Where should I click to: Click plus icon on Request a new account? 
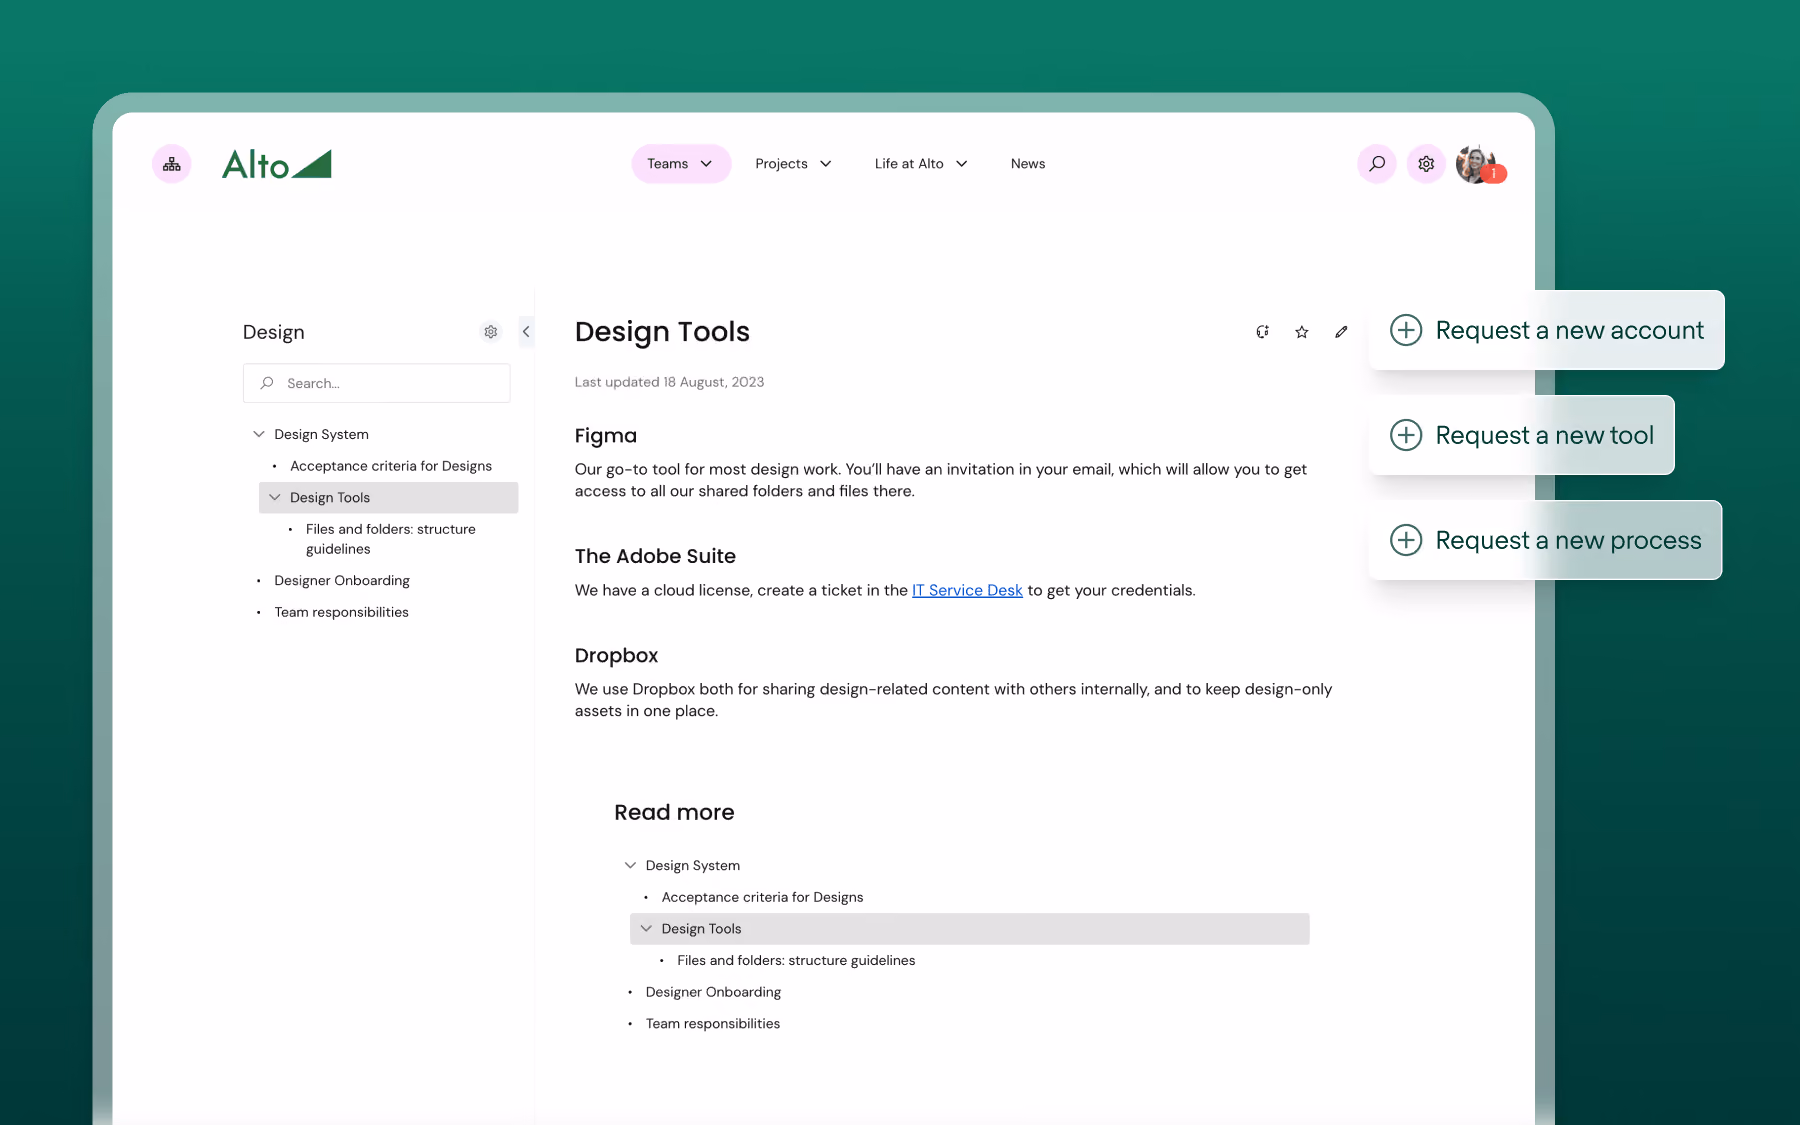1406,330
